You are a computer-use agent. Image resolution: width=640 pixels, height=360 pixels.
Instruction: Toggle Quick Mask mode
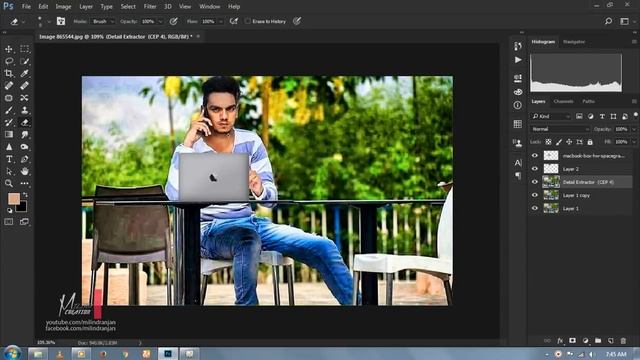click(x=9, y=222)
